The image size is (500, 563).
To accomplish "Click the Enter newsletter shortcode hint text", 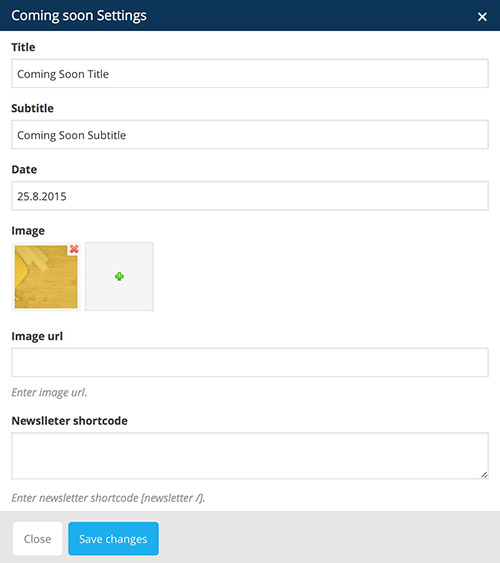I will [x=108, y=498].
